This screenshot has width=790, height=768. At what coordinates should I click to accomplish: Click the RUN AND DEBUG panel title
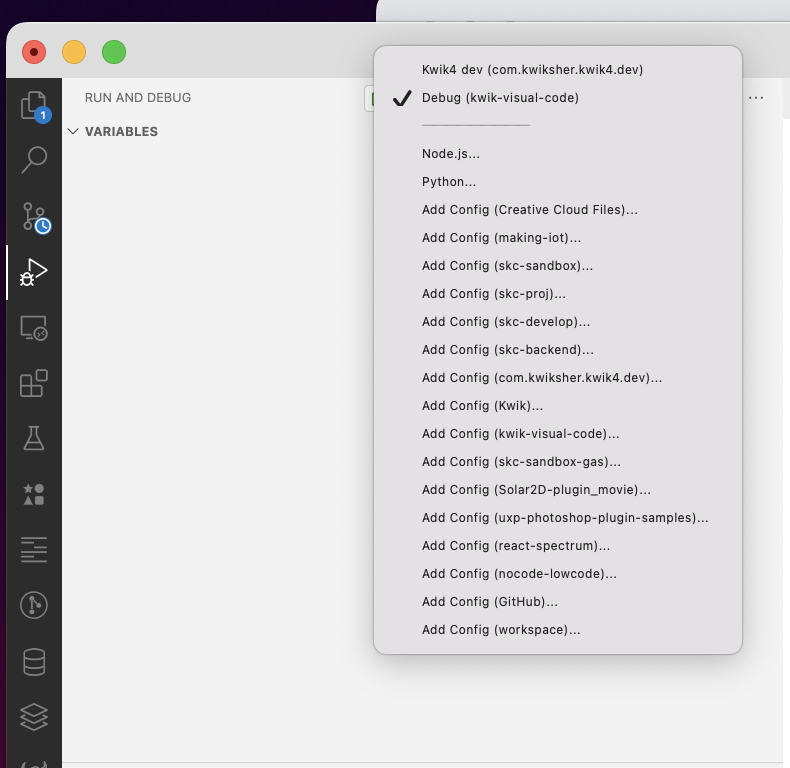(138, 98)
